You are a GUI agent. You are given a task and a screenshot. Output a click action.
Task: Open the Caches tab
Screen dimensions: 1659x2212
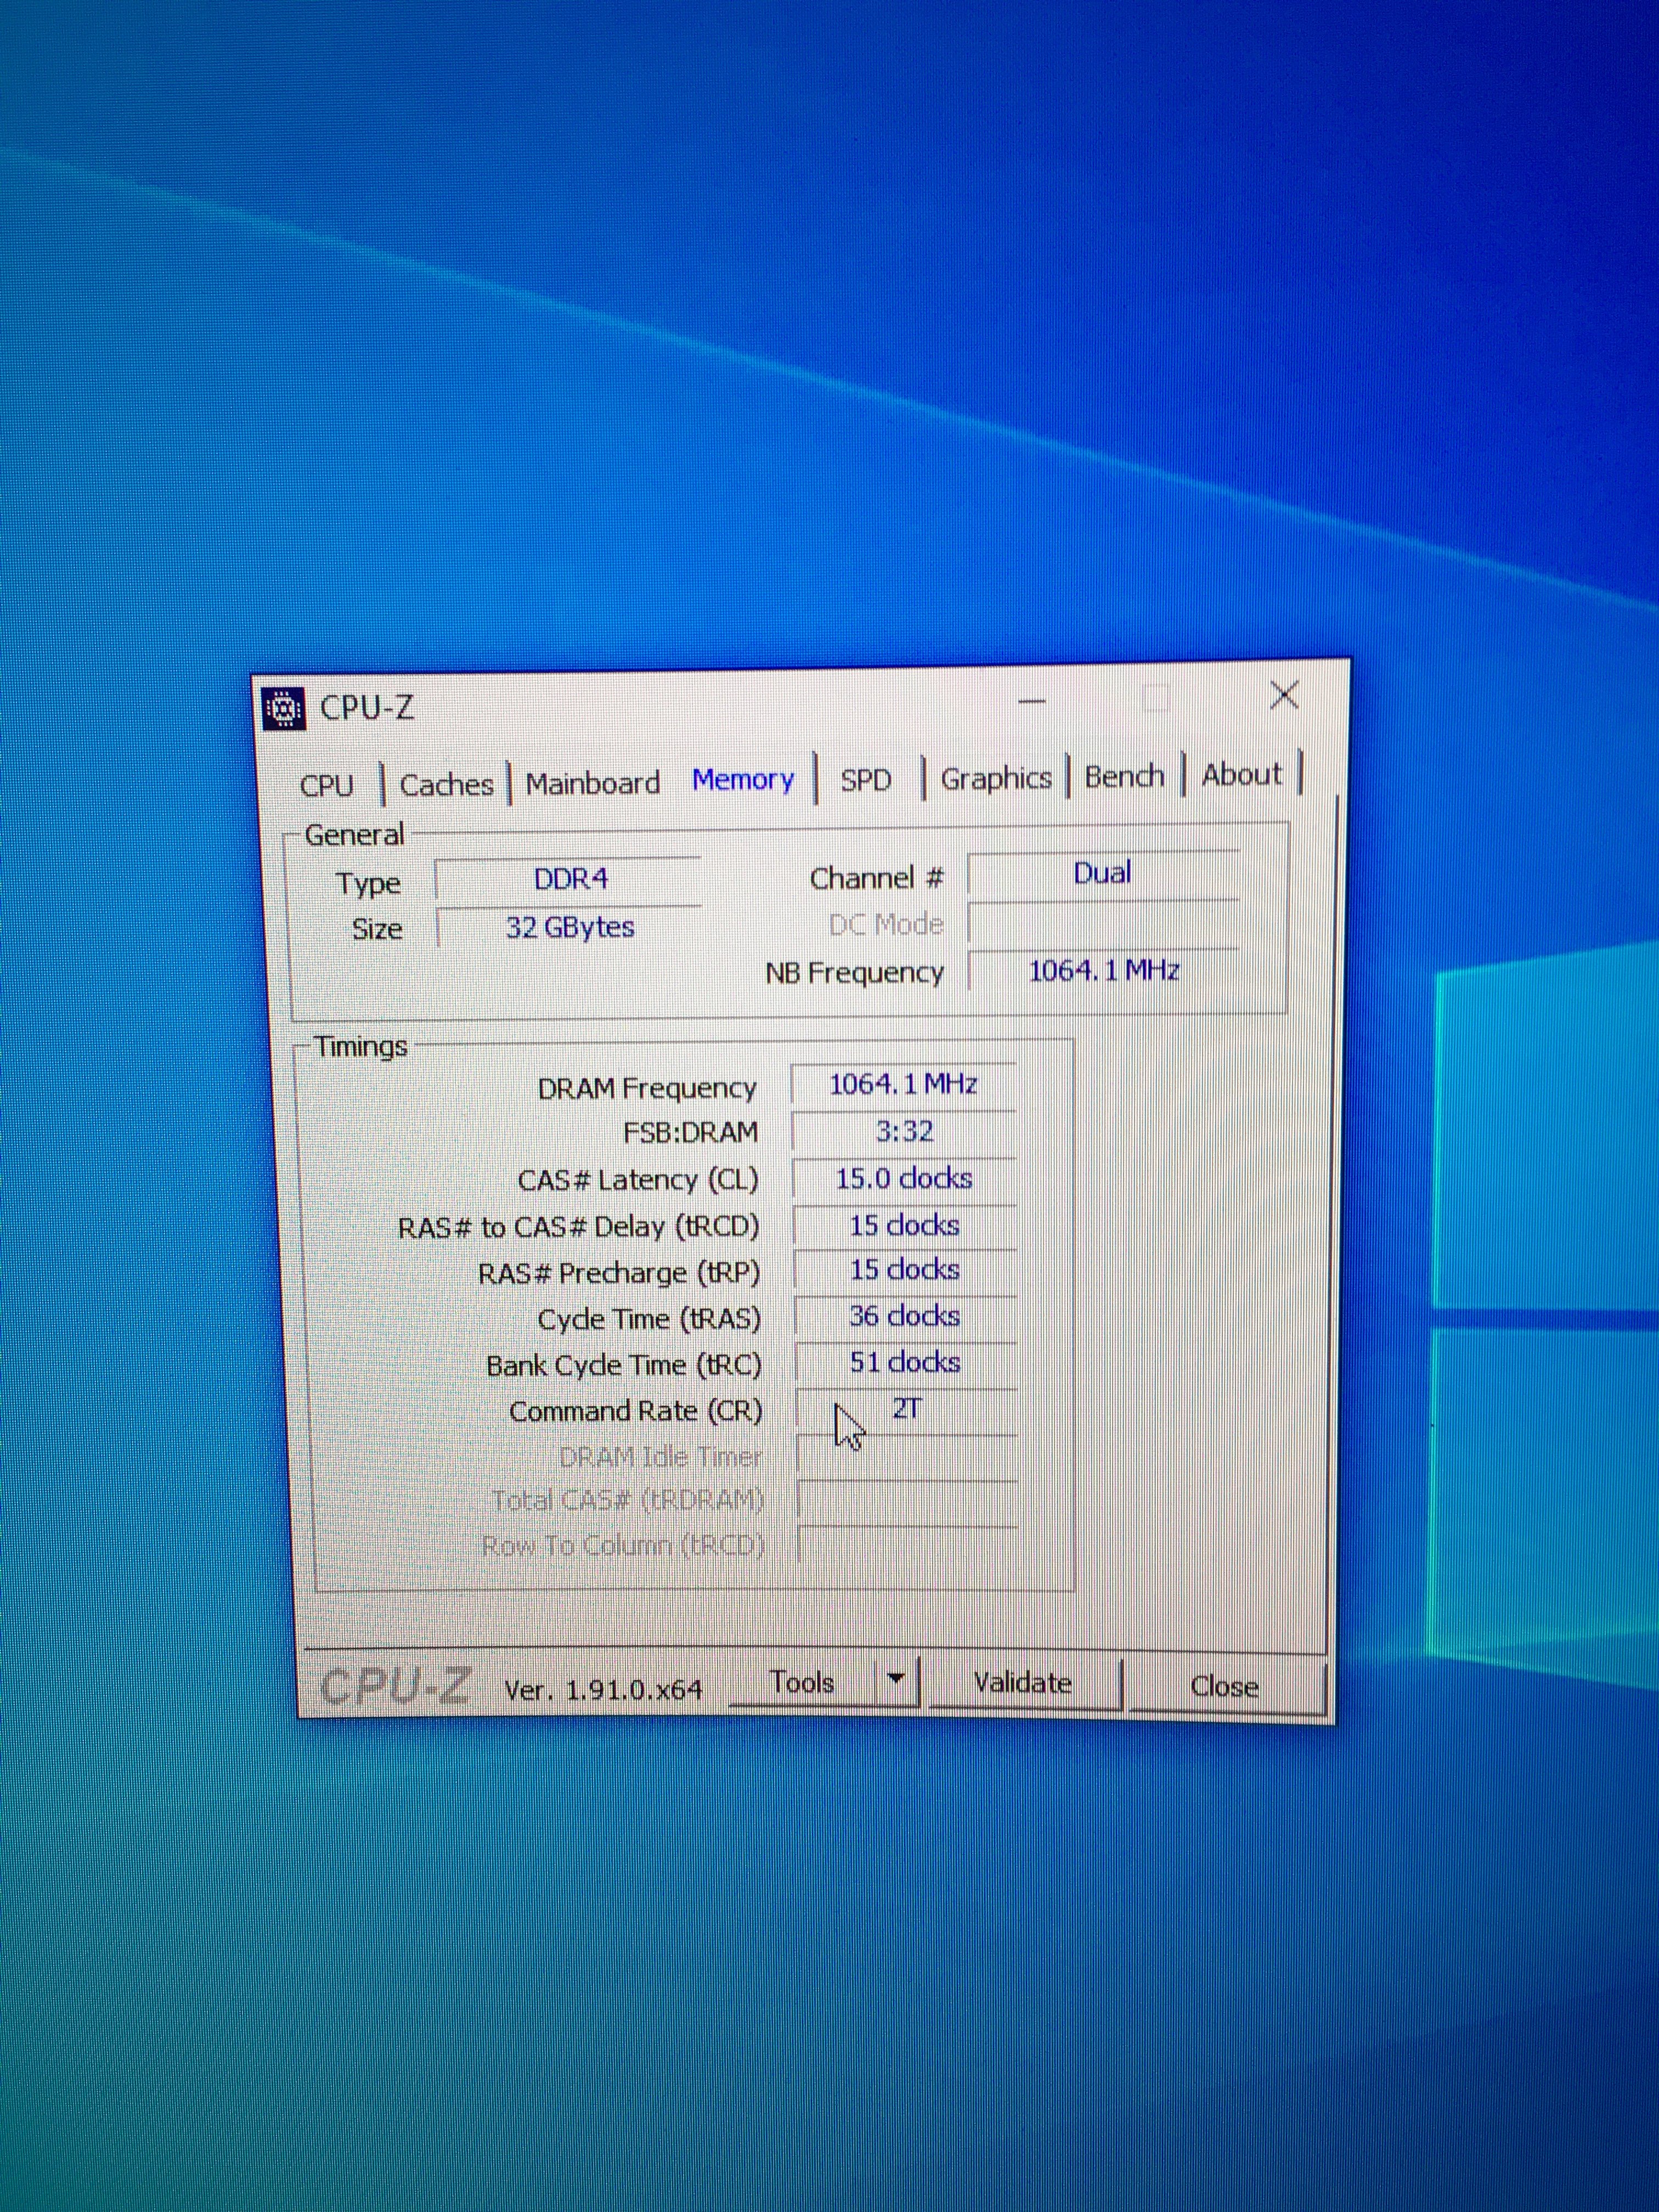tap(447, 784)
